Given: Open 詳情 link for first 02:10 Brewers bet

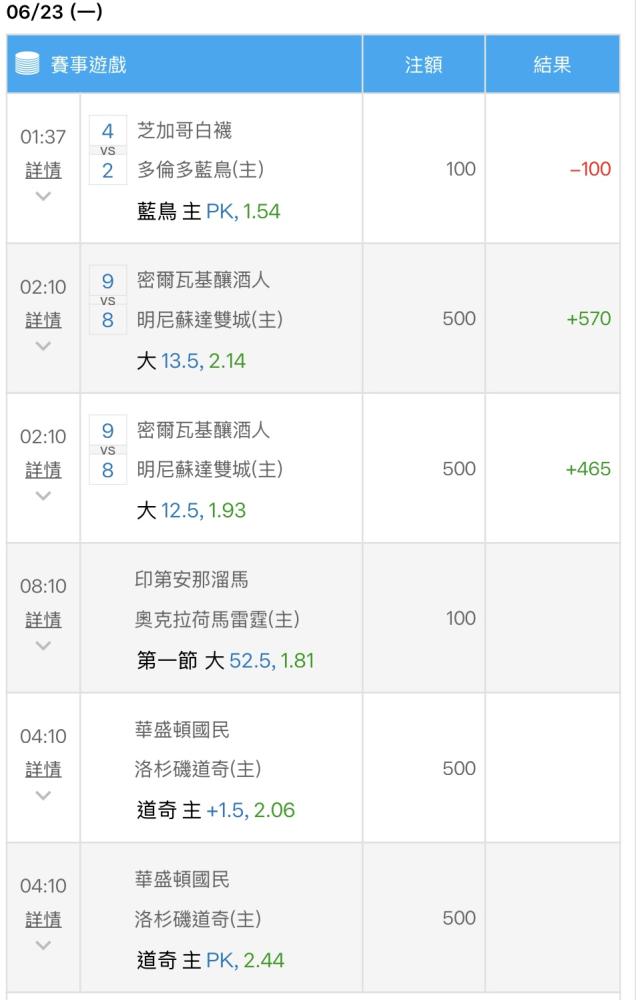Looking at the screenshot, I should click(43, 320).
